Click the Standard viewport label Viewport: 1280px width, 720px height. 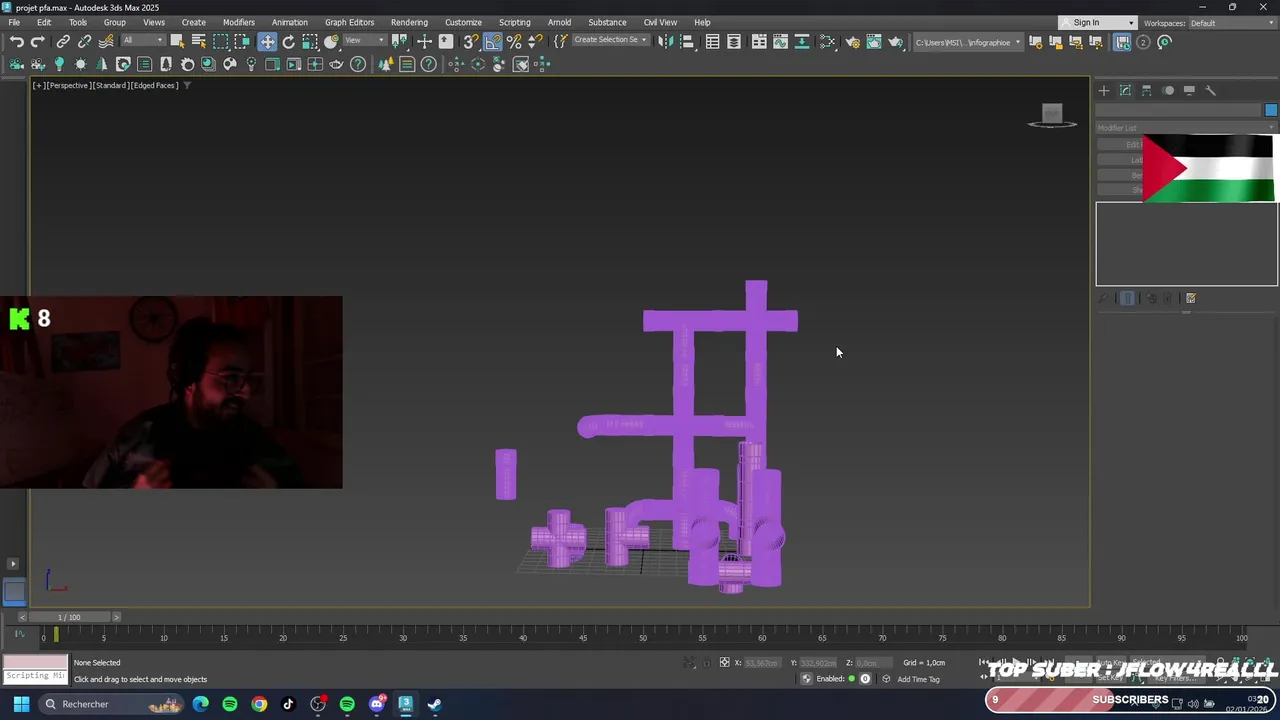tap(111, 86)
